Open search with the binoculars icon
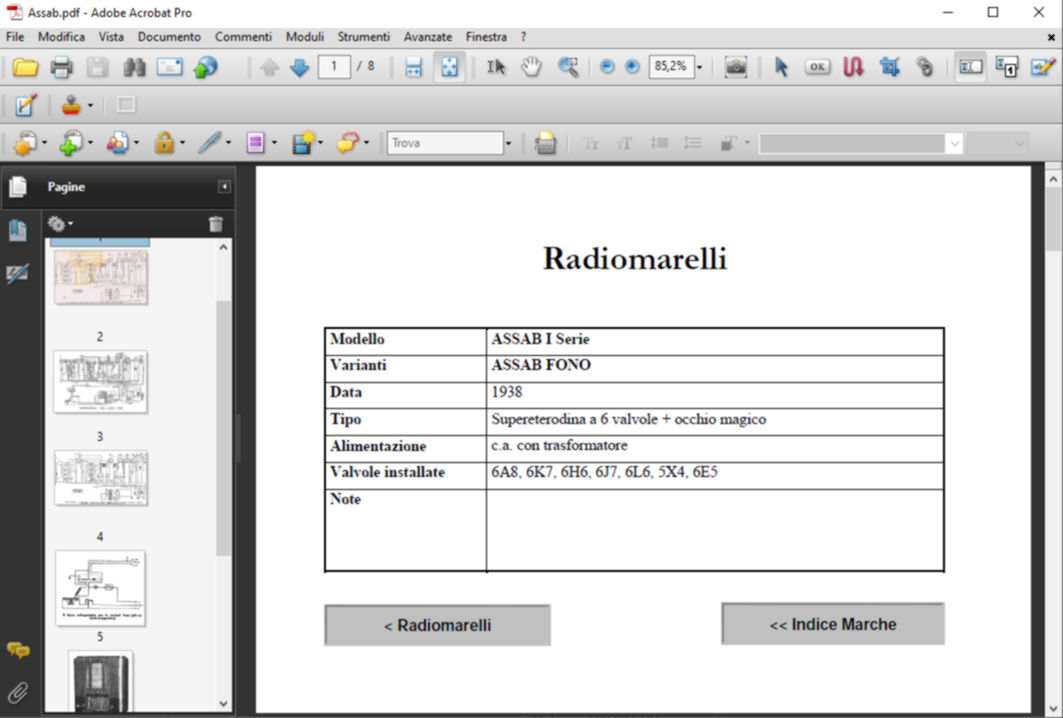Image resolution: width=1063 pixels, height=718 pixels. click(134, 67)
